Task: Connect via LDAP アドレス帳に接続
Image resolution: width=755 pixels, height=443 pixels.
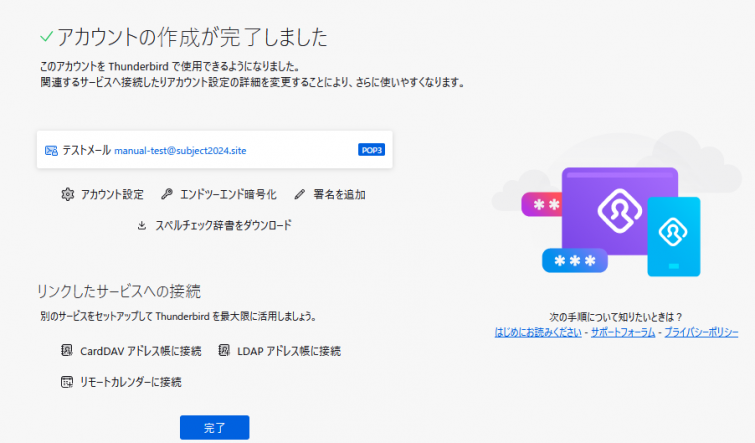Action: (x=289, y=351)
